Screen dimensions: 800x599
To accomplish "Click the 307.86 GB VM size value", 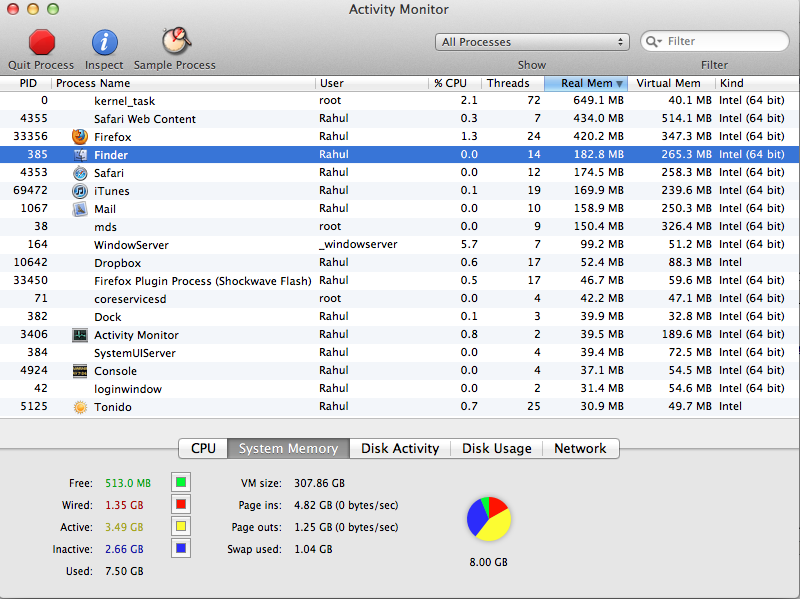I will 319,483.
